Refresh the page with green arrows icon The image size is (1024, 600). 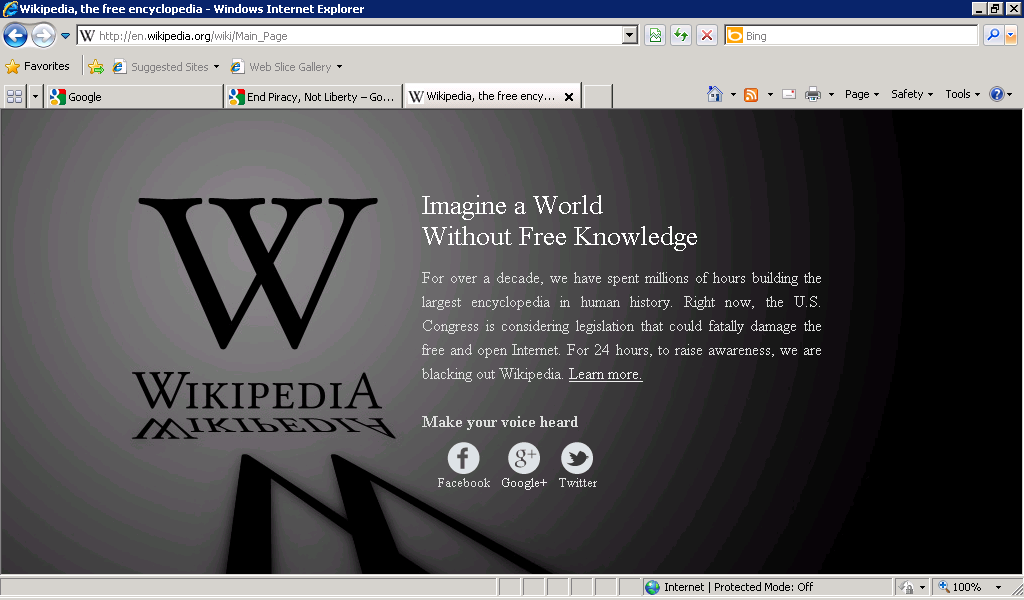pyautogui.click(x=681, y=35)
